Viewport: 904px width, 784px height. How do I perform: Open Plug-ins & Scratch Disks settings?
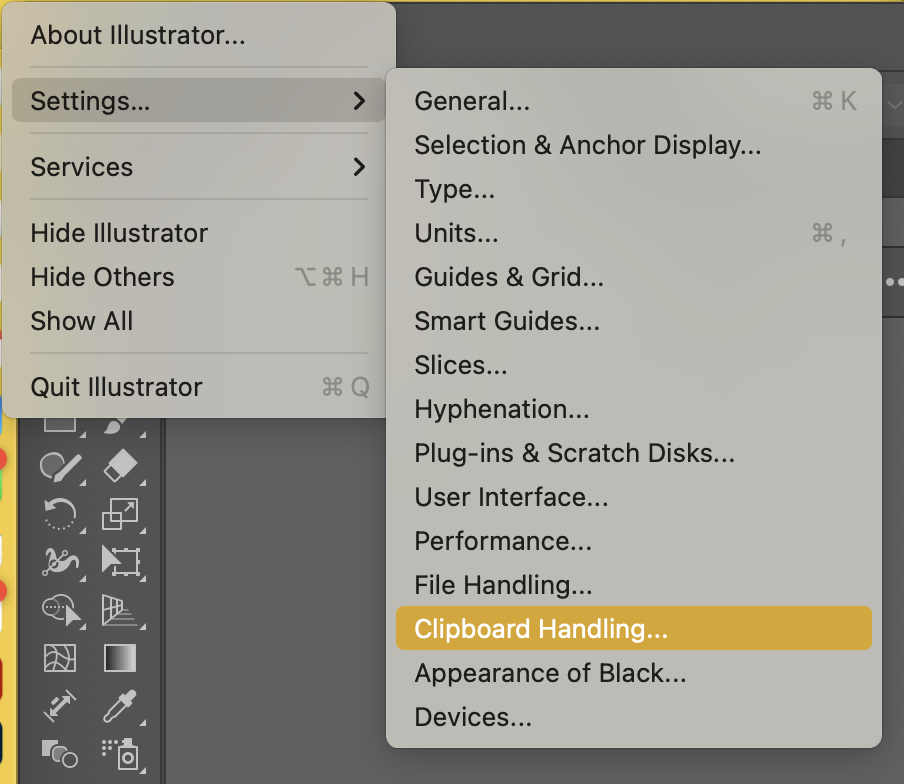coord(634,453)
